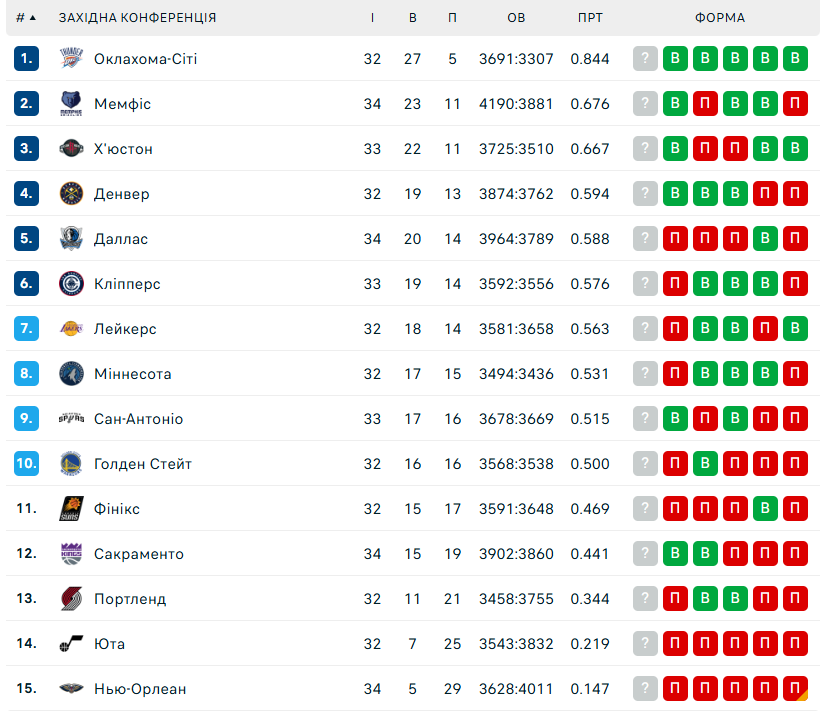The height and width of the screenshot is (715, 833).
Task: Click the Utah Jazz logo
Action: [71, 644]
